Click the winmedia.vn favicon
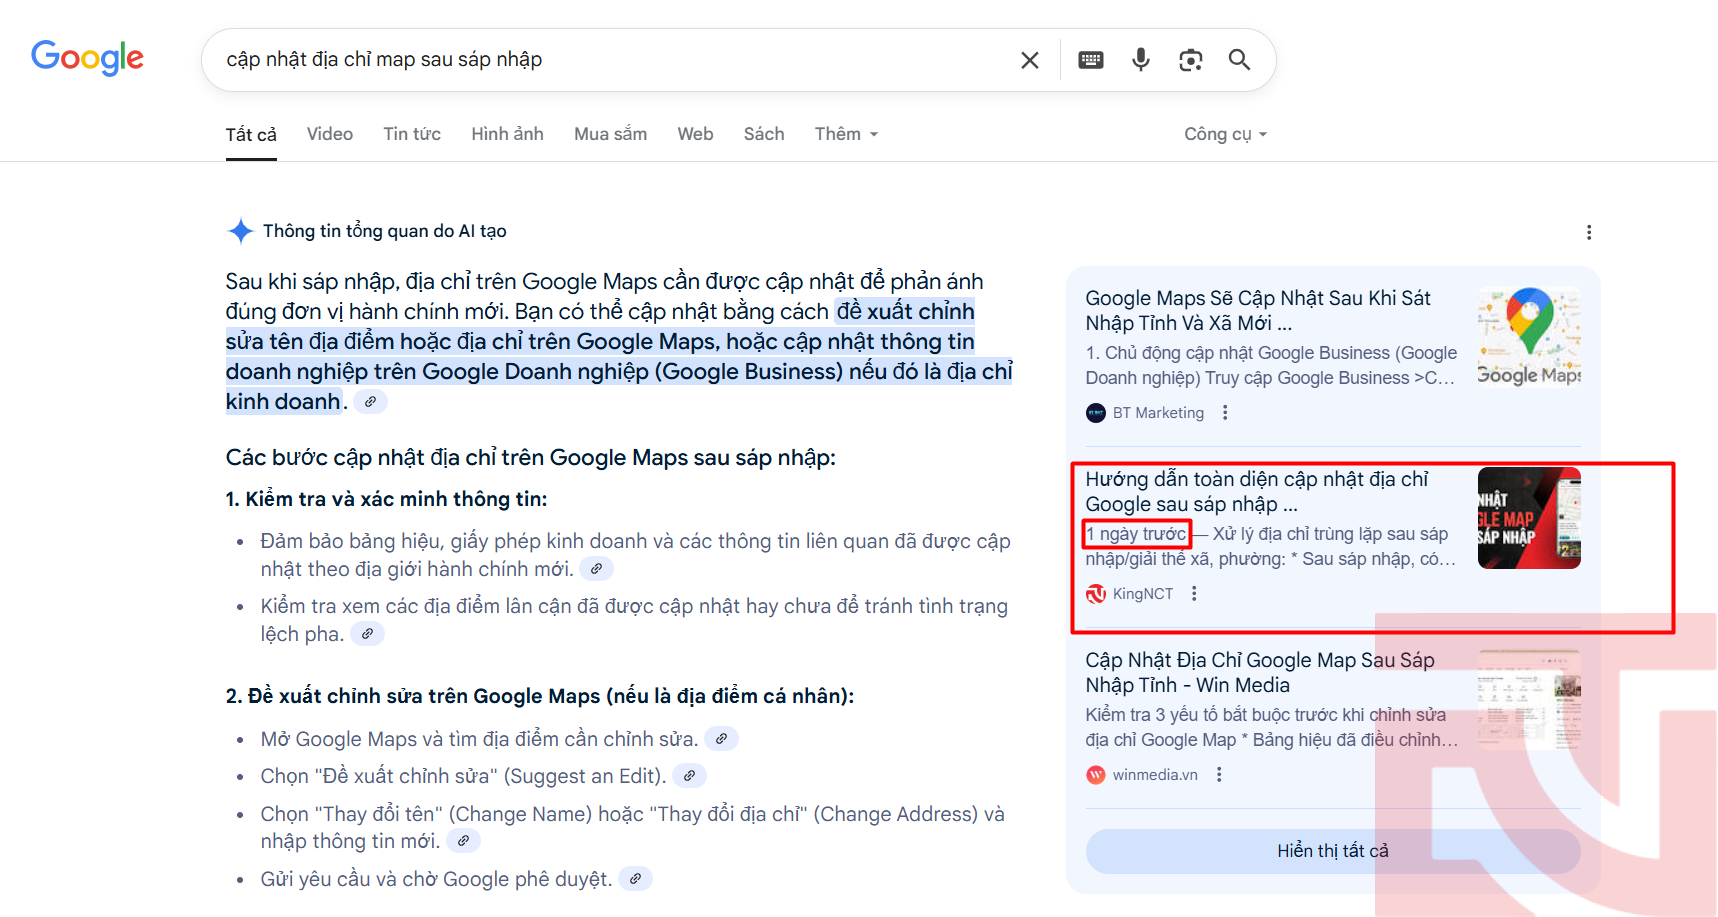The image size is (1718, 917). [1096, 775]
